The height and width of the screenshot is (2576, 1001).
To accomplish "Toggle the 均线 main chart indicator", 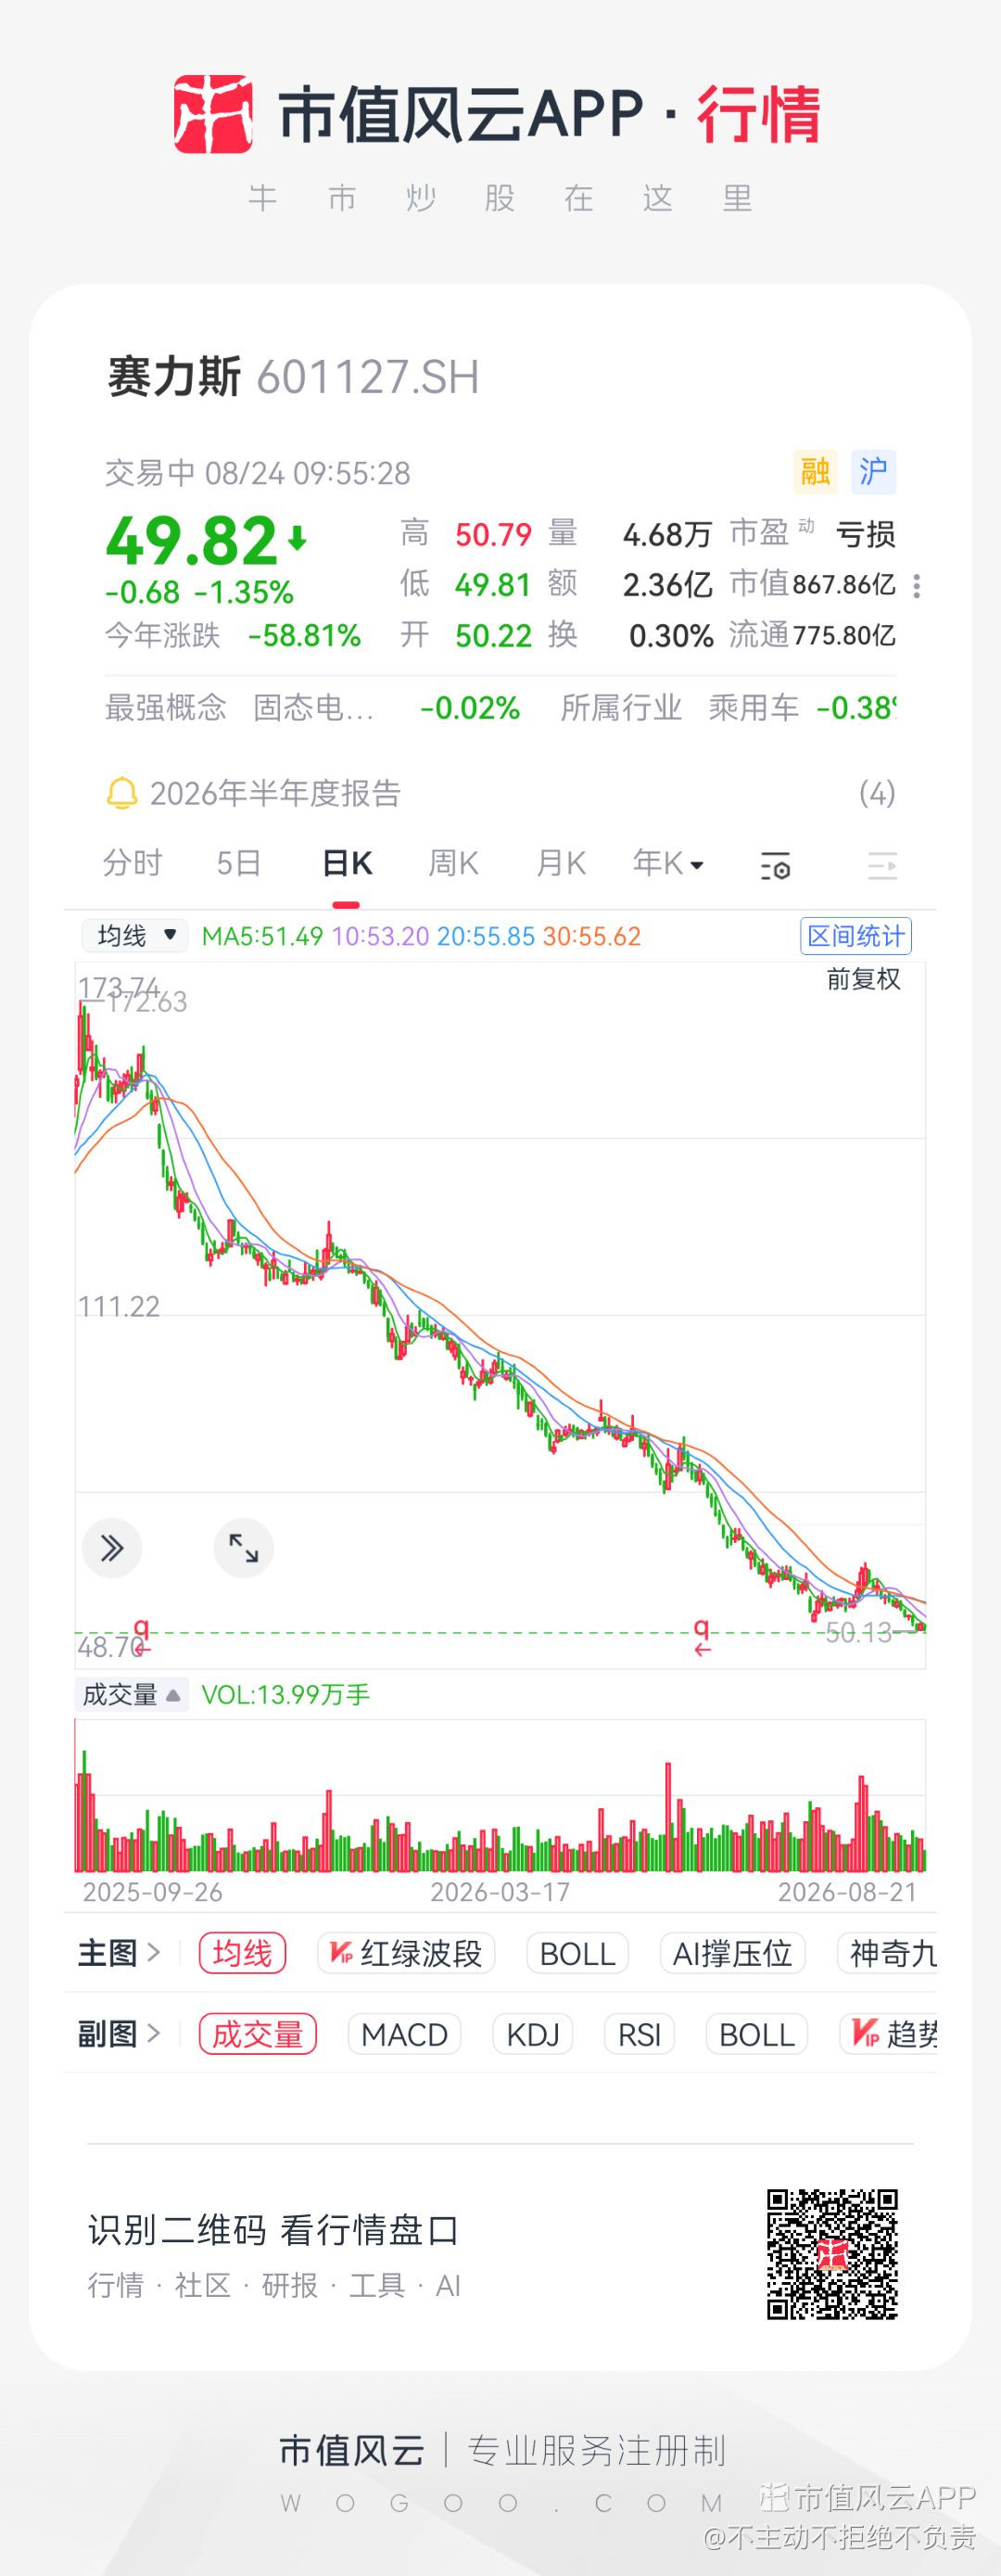I will coord(243,1953).
